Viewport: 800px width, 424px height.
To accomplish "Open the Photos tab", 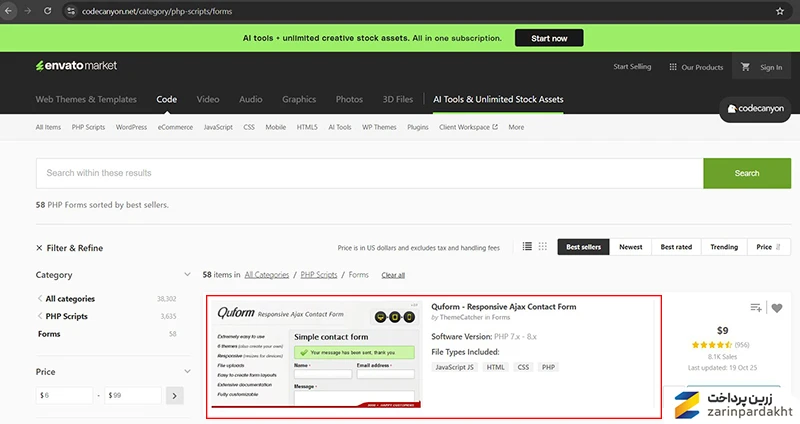I will pos(349,99).
